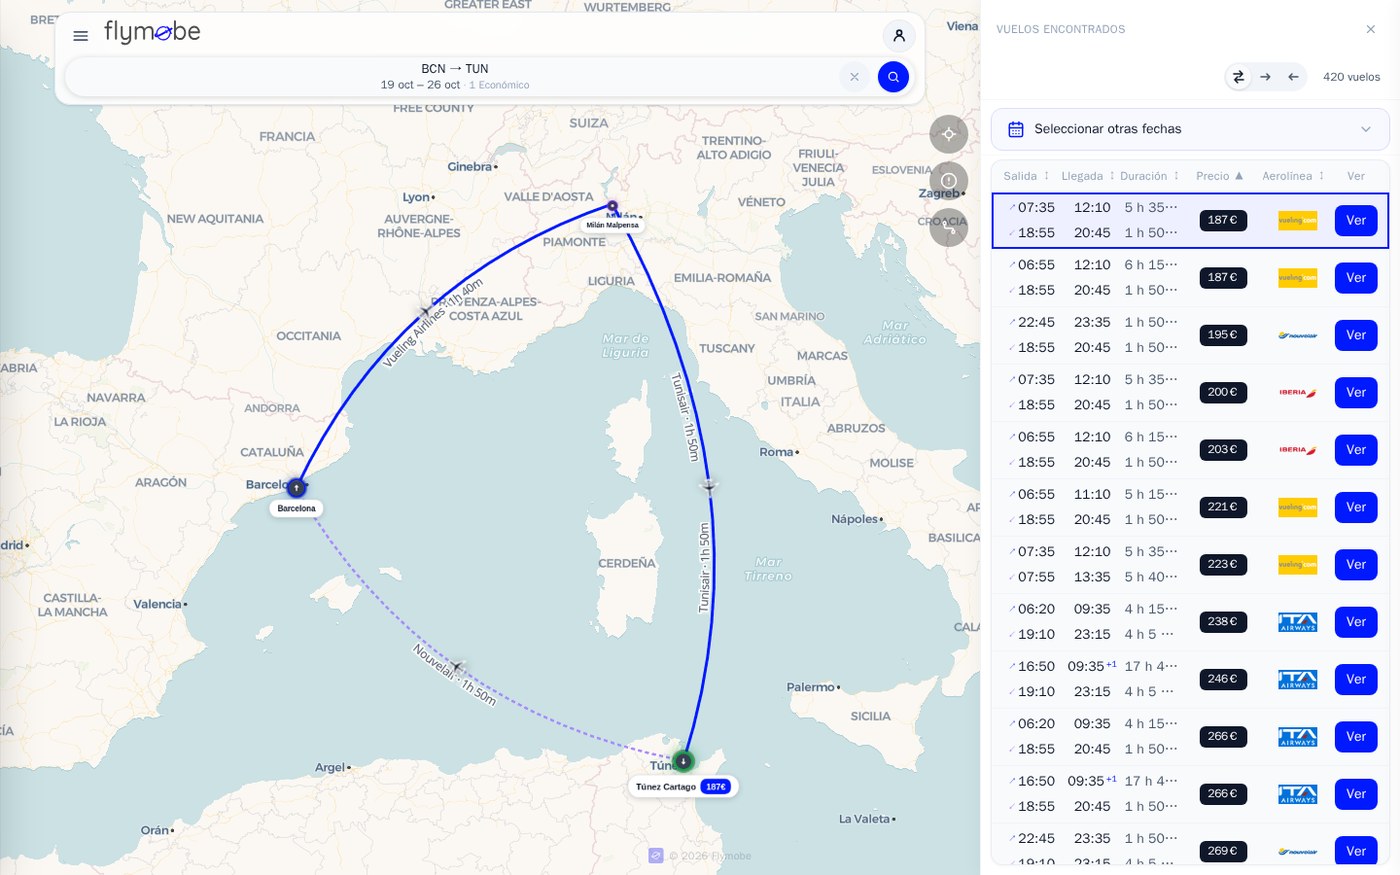
Task: Open the user account profile icon
Action: [899, 35]
